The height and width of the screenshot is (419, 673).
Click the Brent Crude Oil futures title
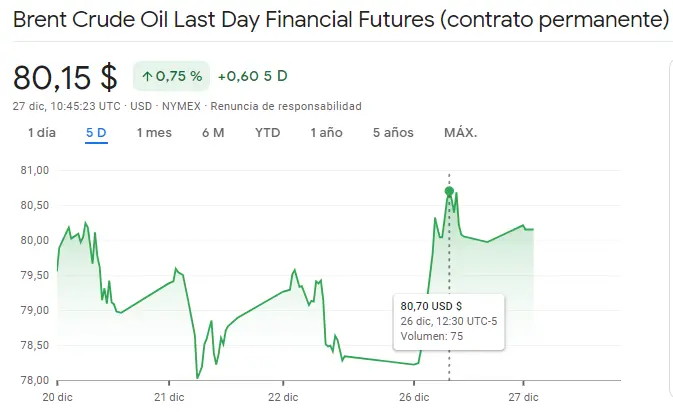(x=340, y=20)
